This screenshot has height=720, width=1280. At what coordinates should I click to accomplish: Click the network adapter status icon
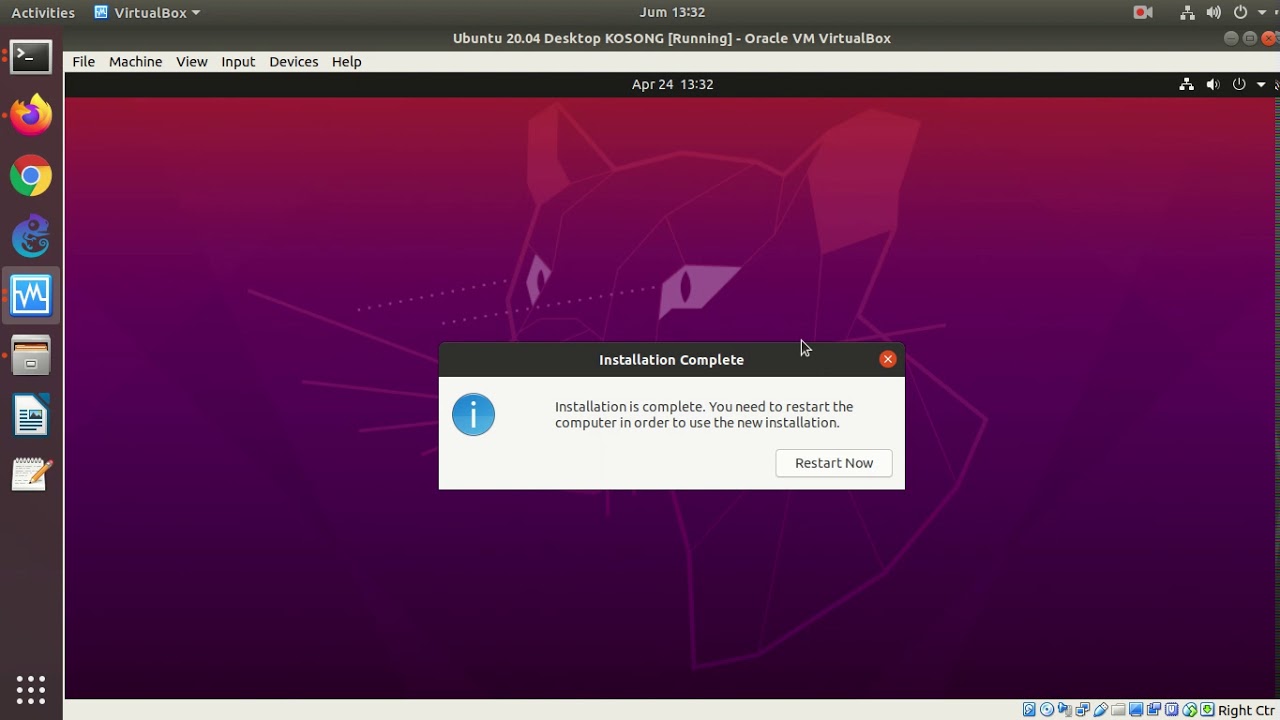click(1083, 710)
